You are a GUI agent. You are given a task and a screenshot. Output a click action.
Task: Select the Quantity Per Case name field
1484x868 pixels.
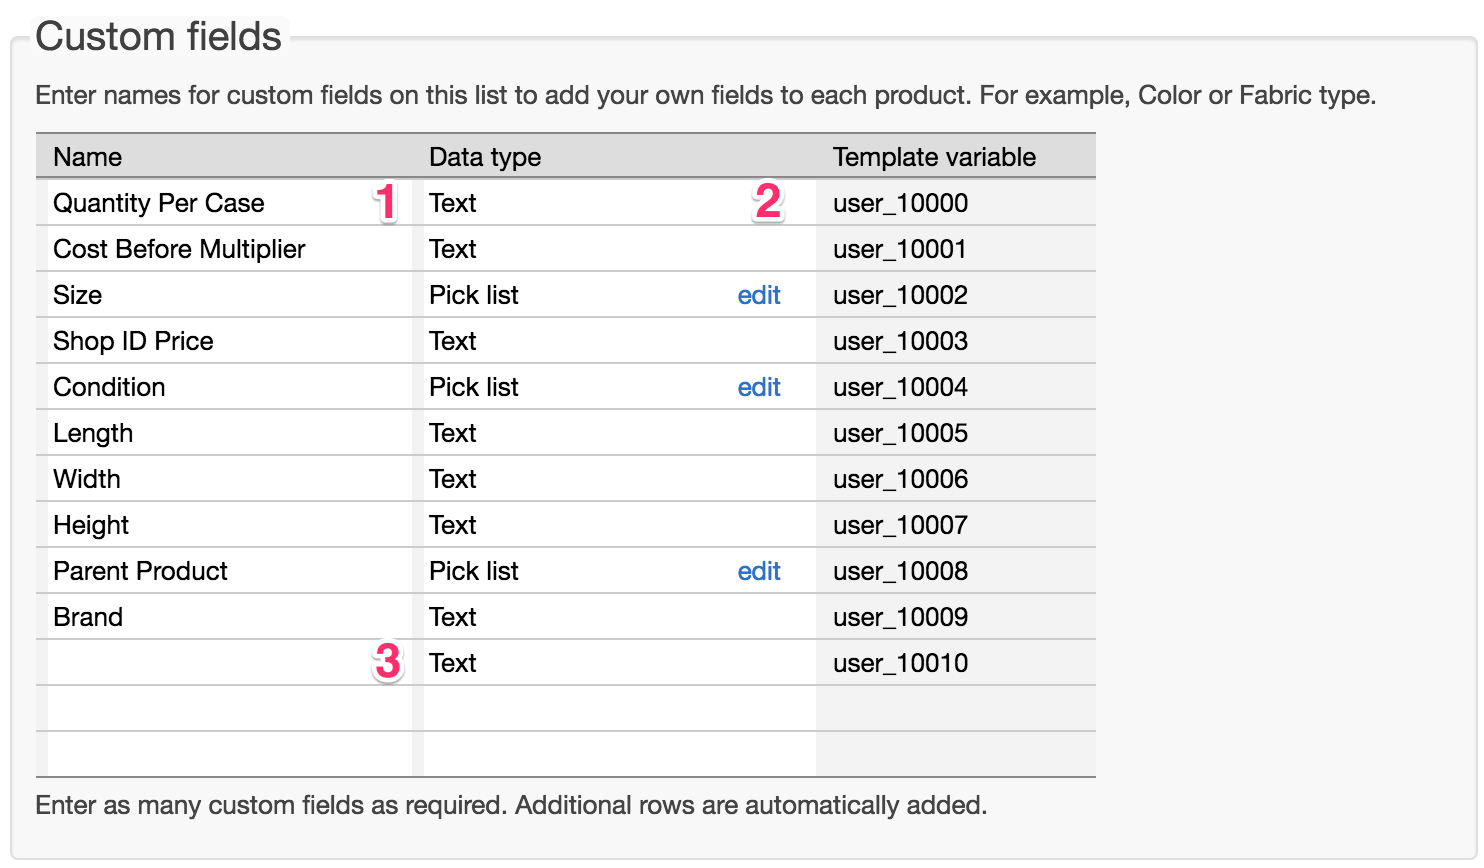click(230, 203)
